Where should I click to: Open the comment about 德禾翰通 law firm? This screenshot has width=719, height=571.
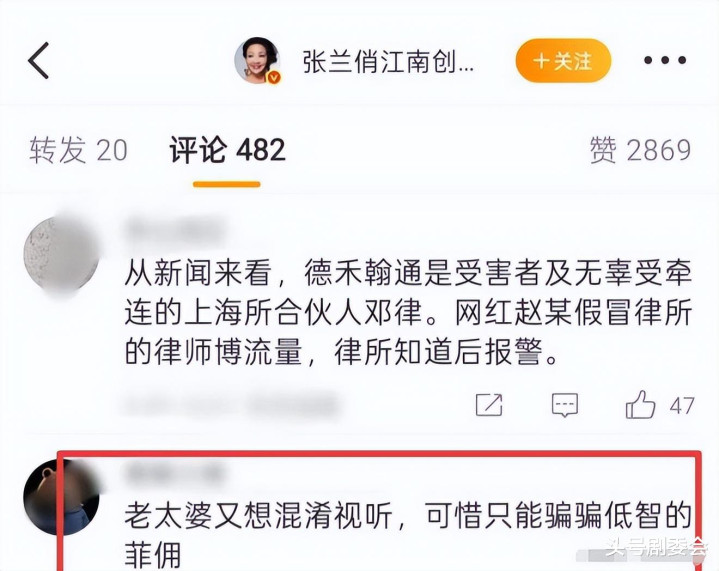click(408, 313)
